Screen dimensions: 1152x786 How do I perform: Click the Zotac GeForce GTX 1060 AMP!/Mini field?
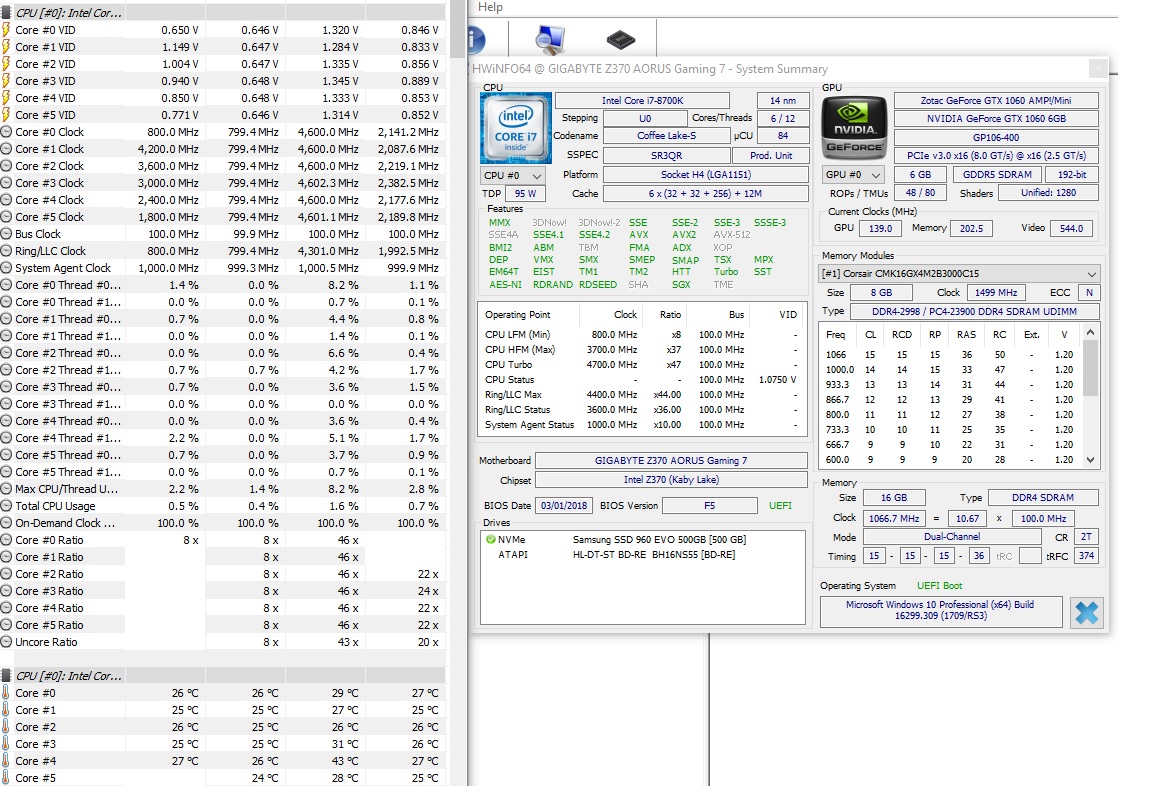coord(996,101)
